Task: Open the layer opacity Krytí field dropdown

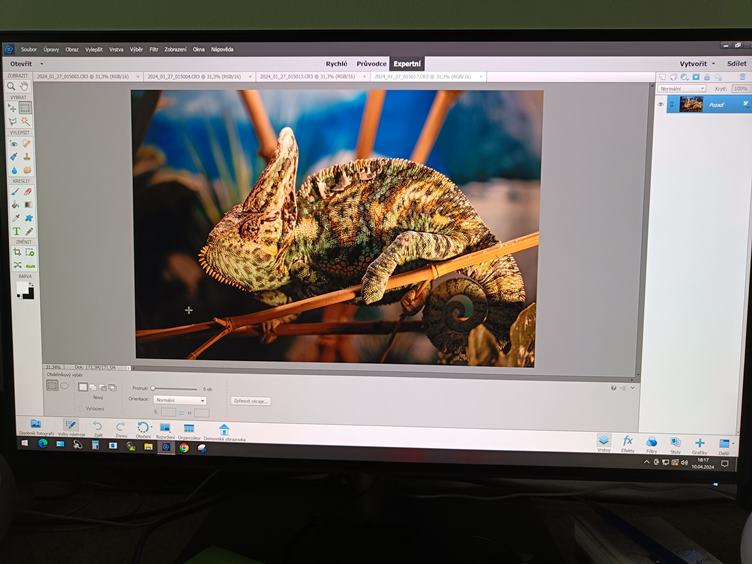Action: [x=740, y=89]
